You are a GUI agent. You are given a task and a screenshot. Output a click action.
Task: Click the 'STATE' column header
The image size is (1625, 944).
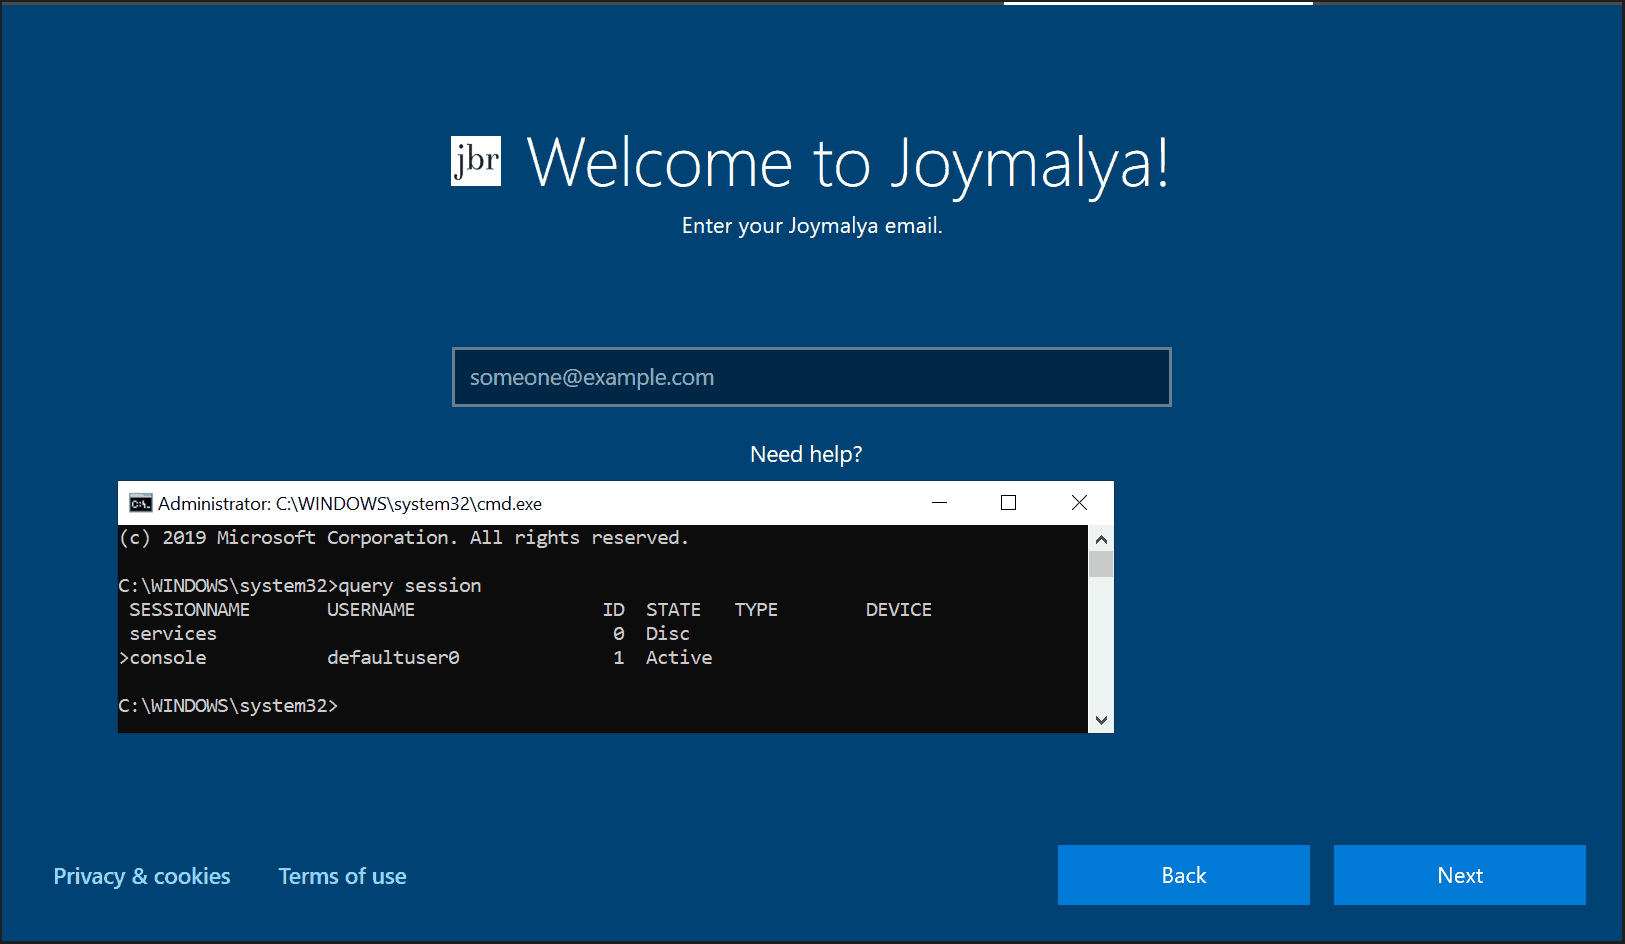(673, 610)
